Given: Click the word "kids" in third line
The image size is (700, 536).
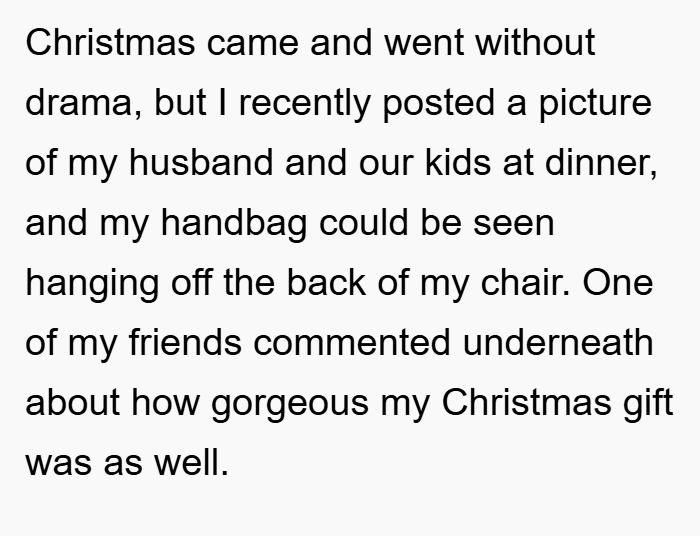Looking at the screenshot, I should [x=458, y=162].
